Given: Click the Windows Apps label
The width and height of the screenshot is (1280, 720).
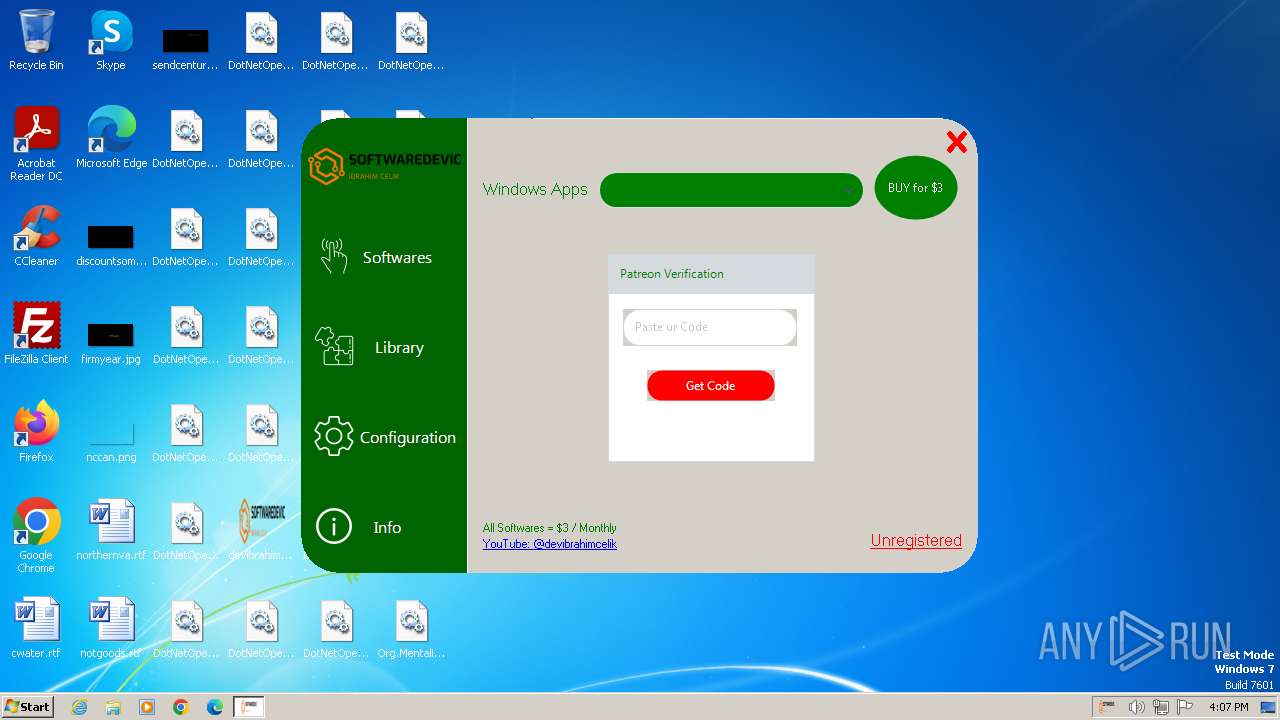Looking at the screenshot, I should tap(535, 189).
